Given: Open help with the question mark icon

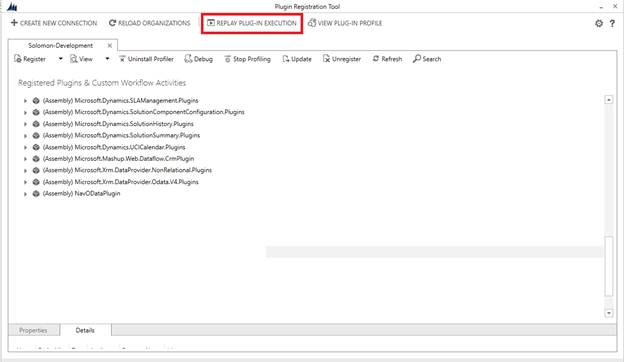Looking at the screenshot, I should [612, 23].
